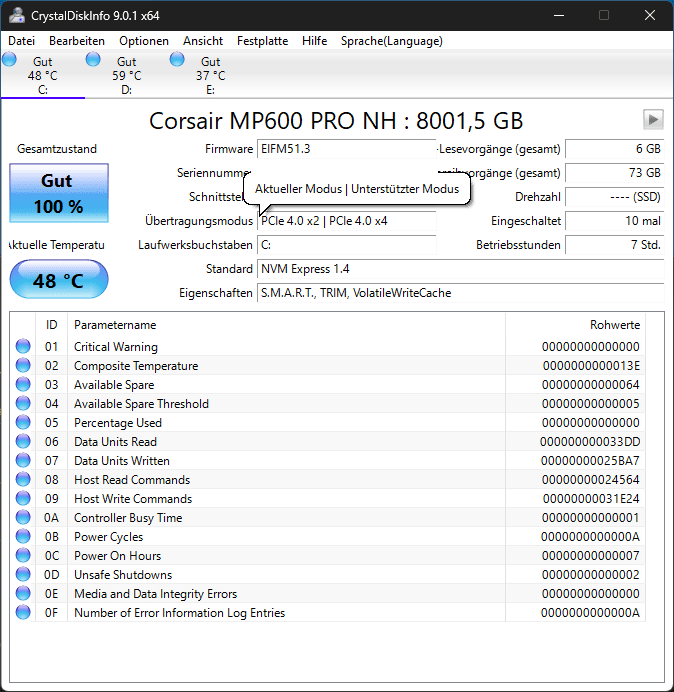Click the Eigenschaften field with S.M.A.R.T., TRIM
The height and width of the screenshot is (692, 674).
point(460,293)
